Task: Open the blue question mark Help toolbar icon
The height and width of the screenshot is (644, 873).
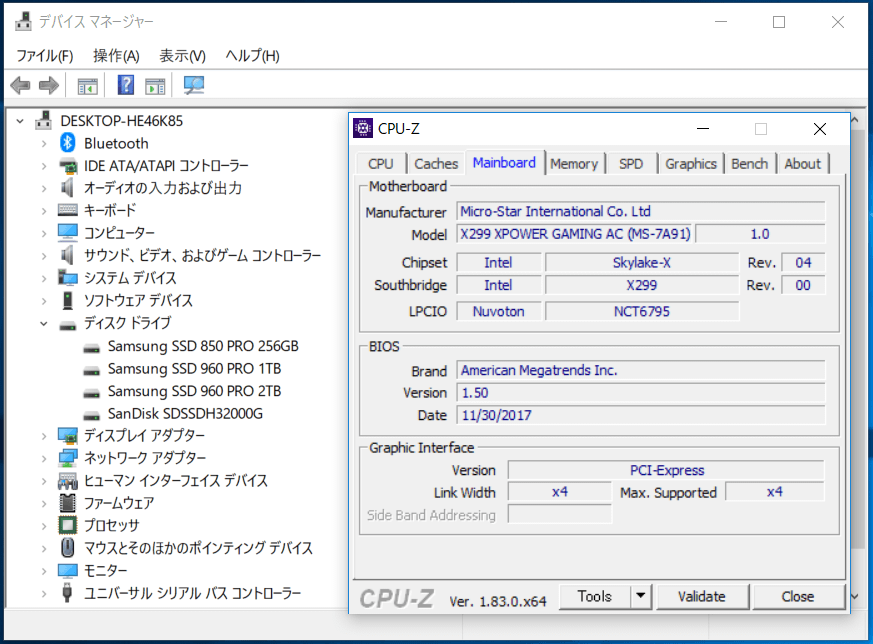Action: (126, 85)
